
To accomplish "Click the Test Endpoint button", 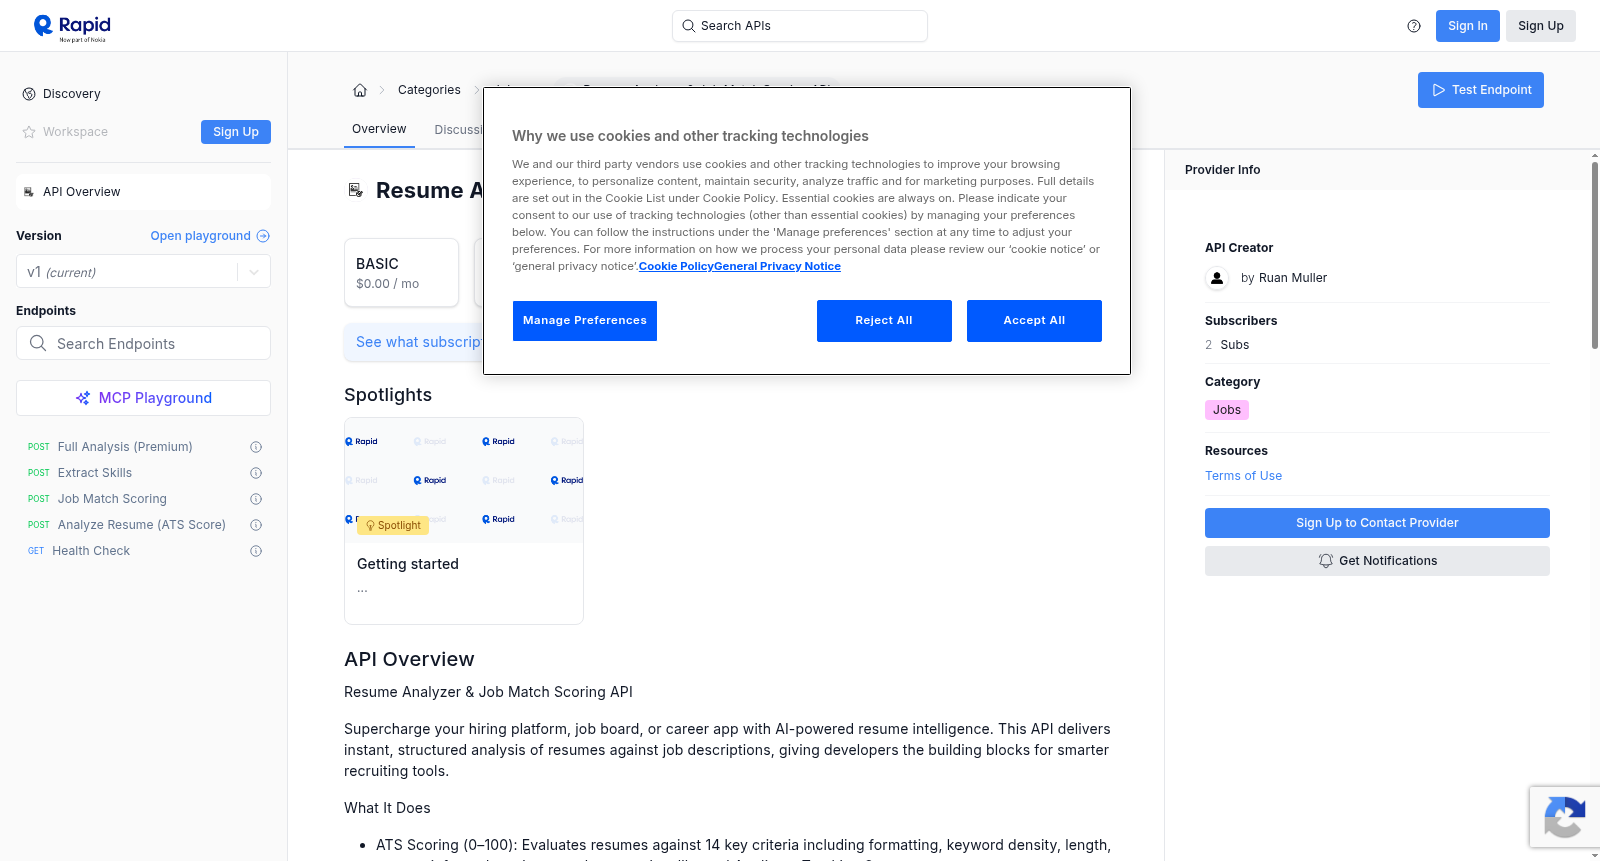I will point(1481,90).
